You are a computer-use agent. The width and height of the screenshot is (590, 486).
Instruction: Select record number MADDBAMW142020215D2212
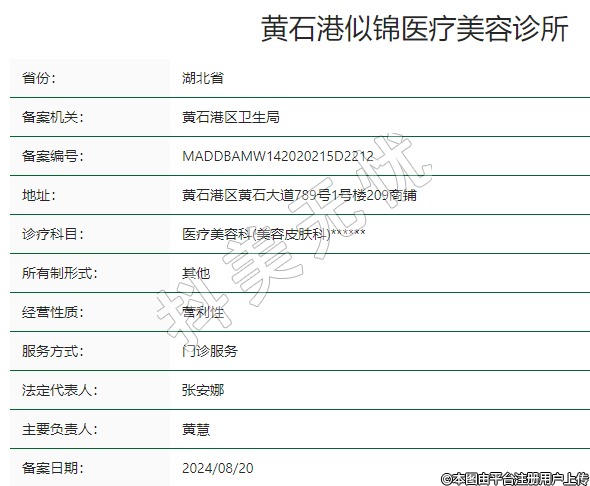pos(278,156)
